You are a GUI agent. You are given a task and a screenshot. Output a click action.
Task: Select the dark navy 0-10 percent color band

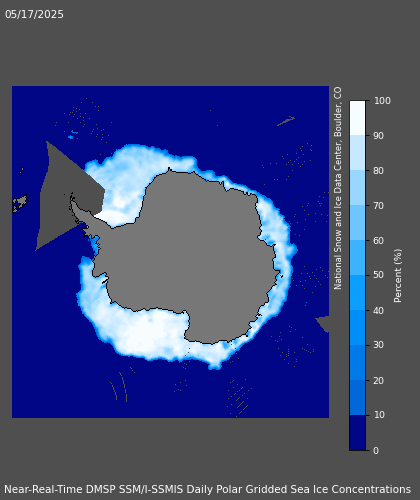pos(357,433)
